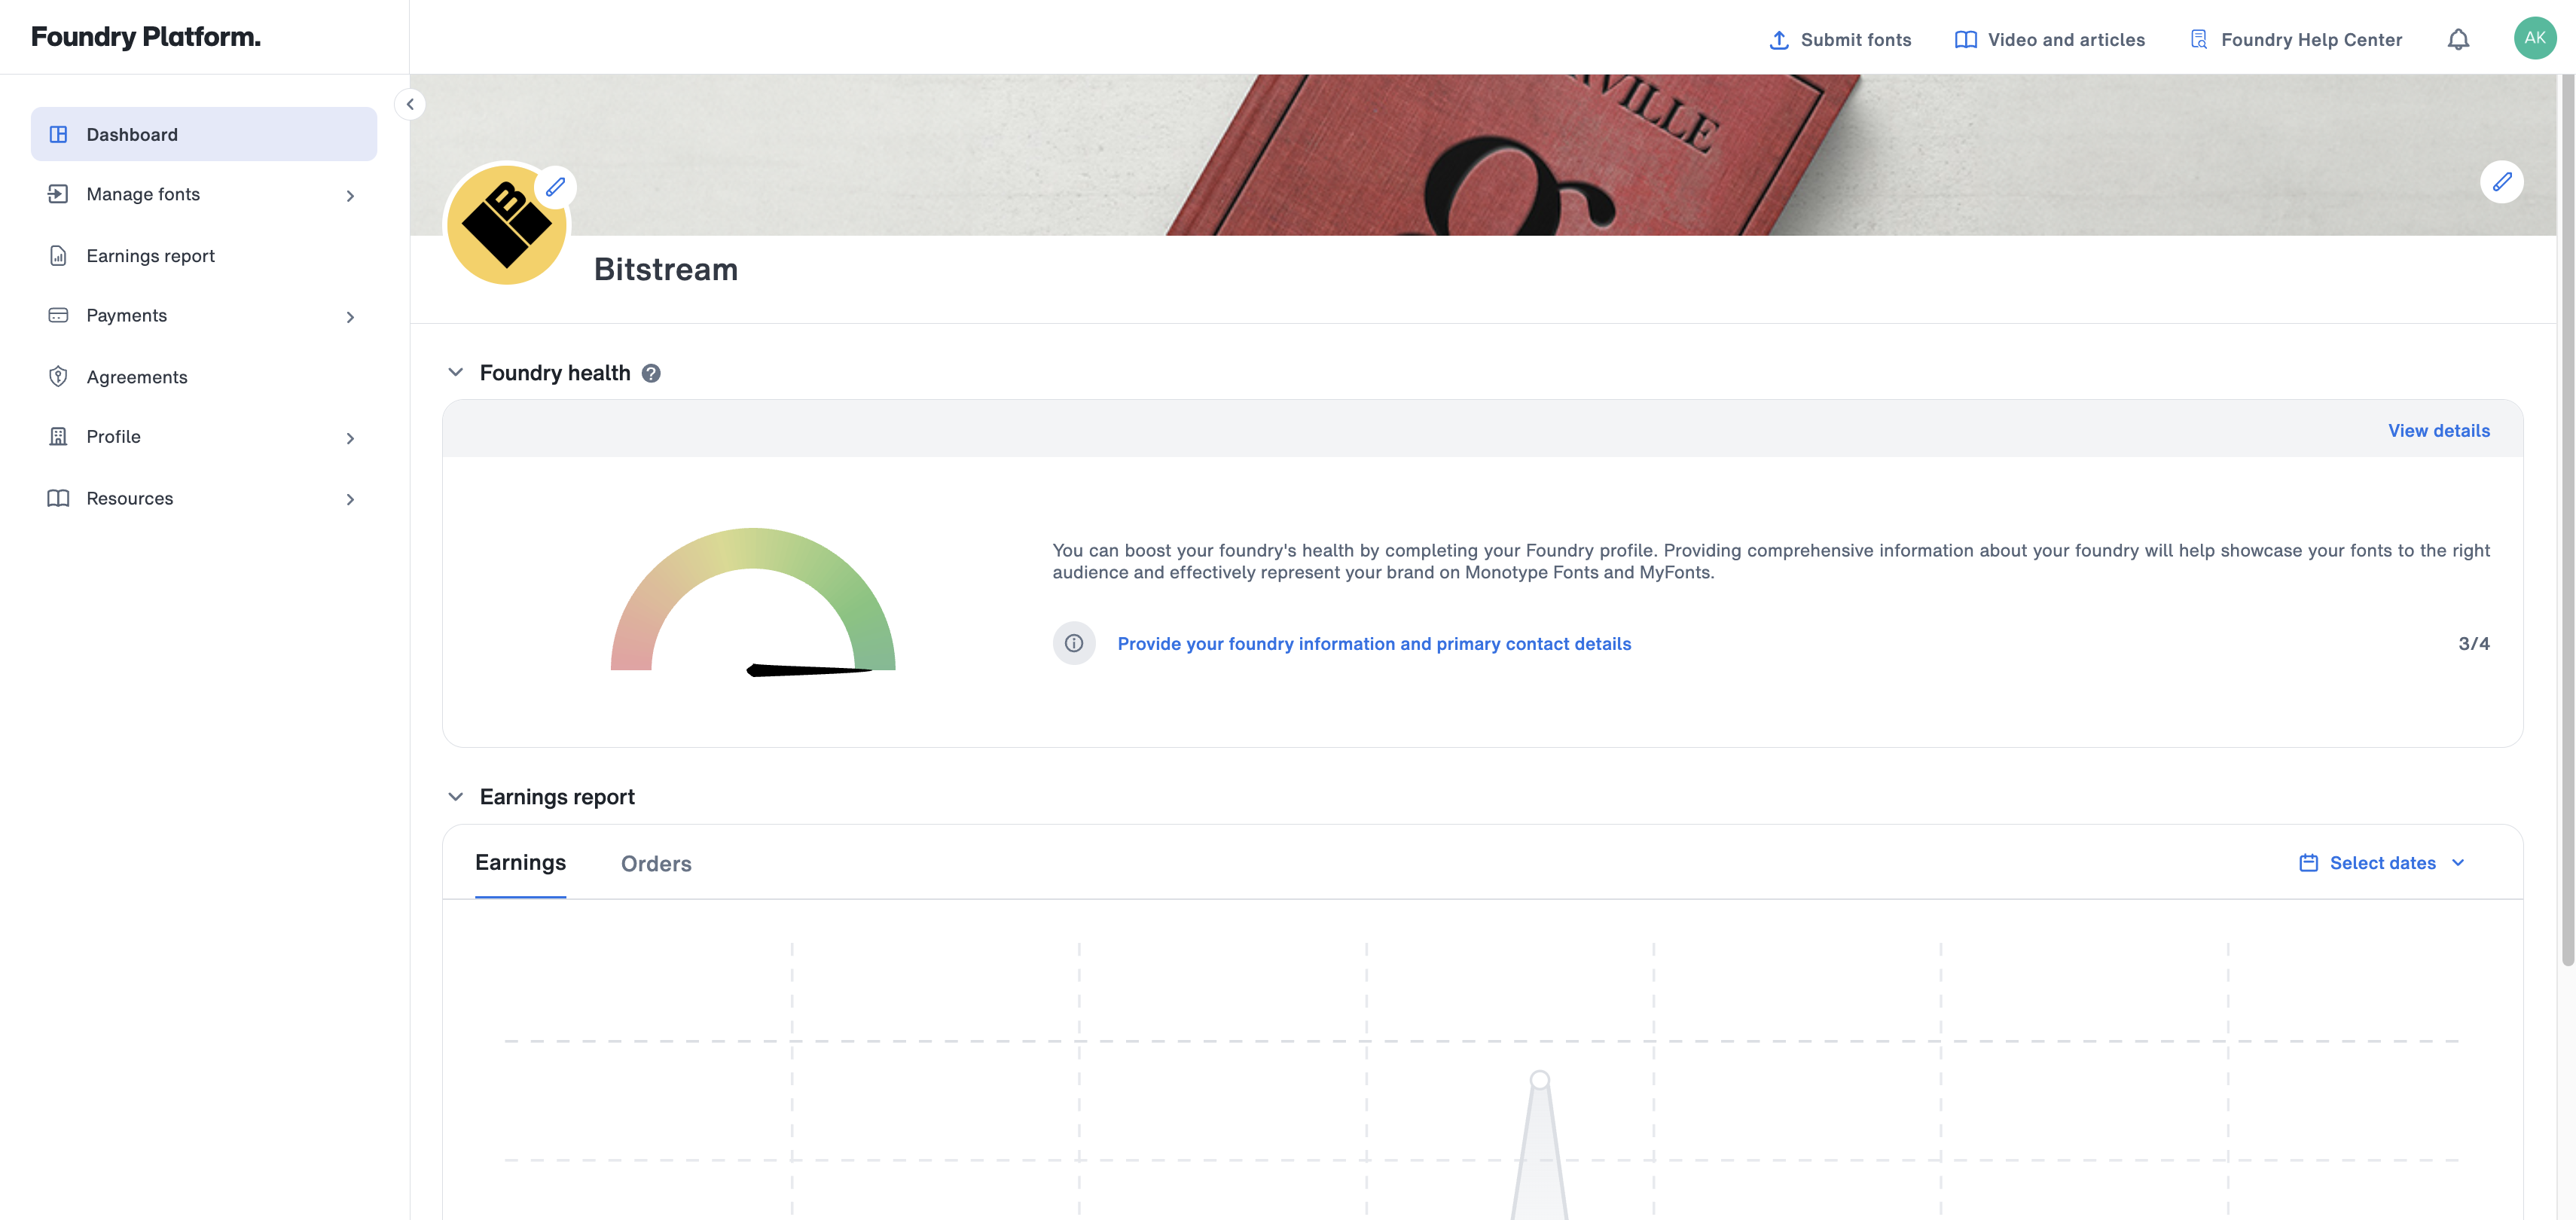Click the 3/4 completion count
The height and width of the screenshot is (1220, 2576).
[2474, 644]
